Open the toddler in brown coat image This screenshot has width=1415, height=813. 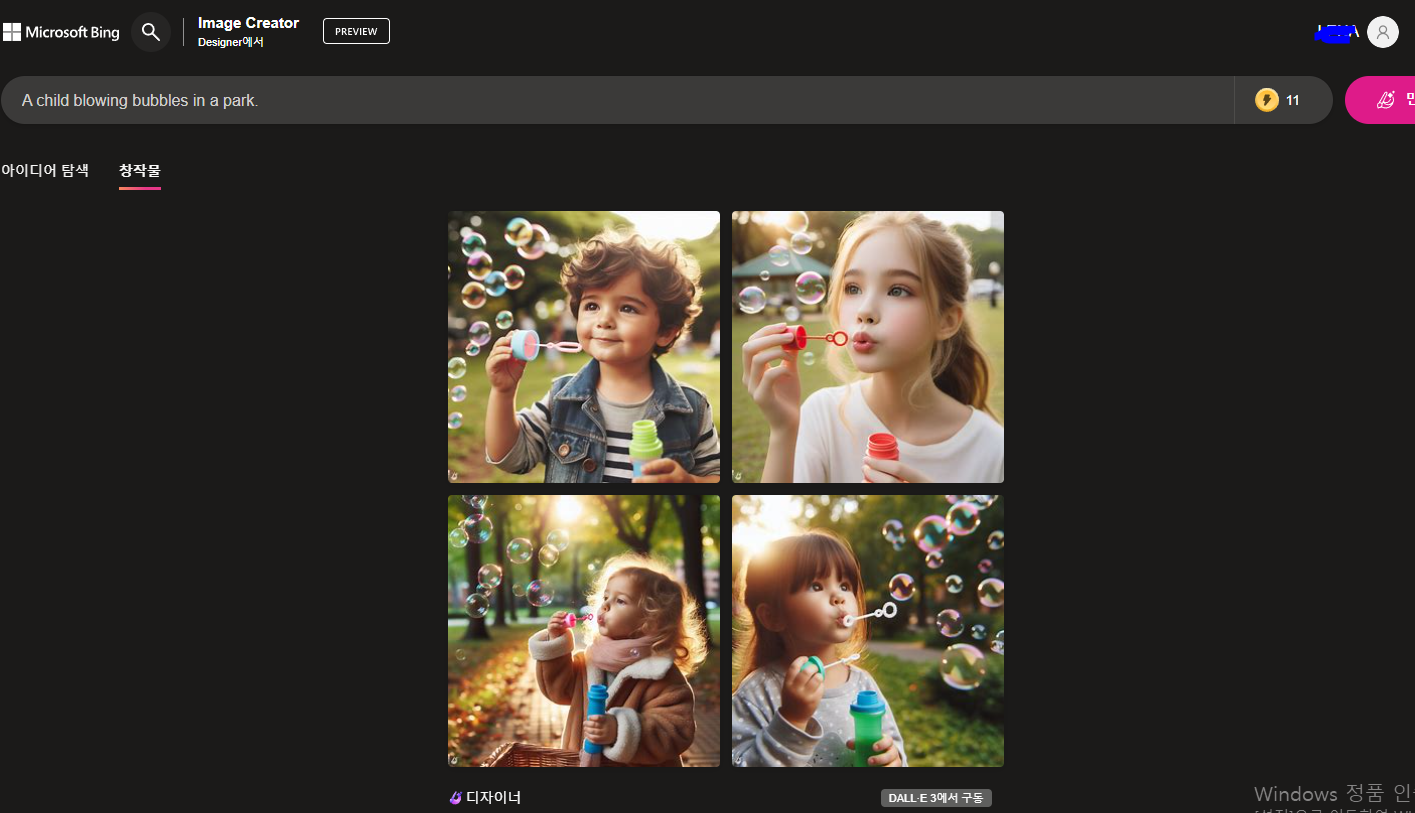click(x=584, y=631)
